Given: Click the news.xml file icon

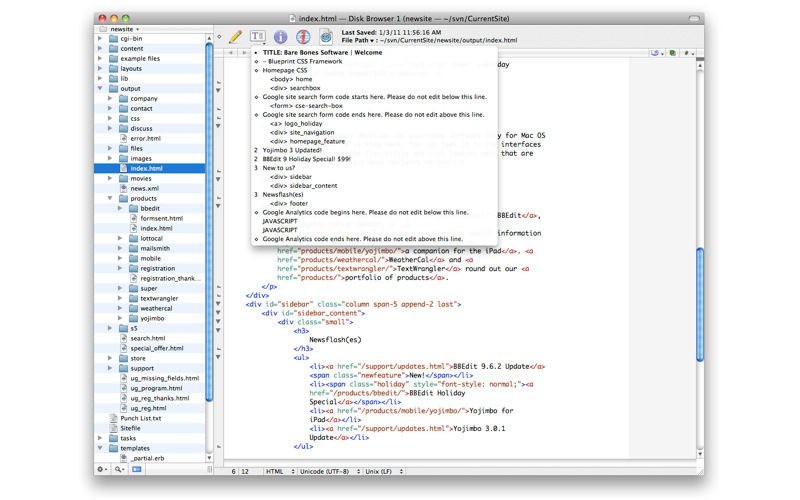Looking at the screenshot, I should (123, 188).
